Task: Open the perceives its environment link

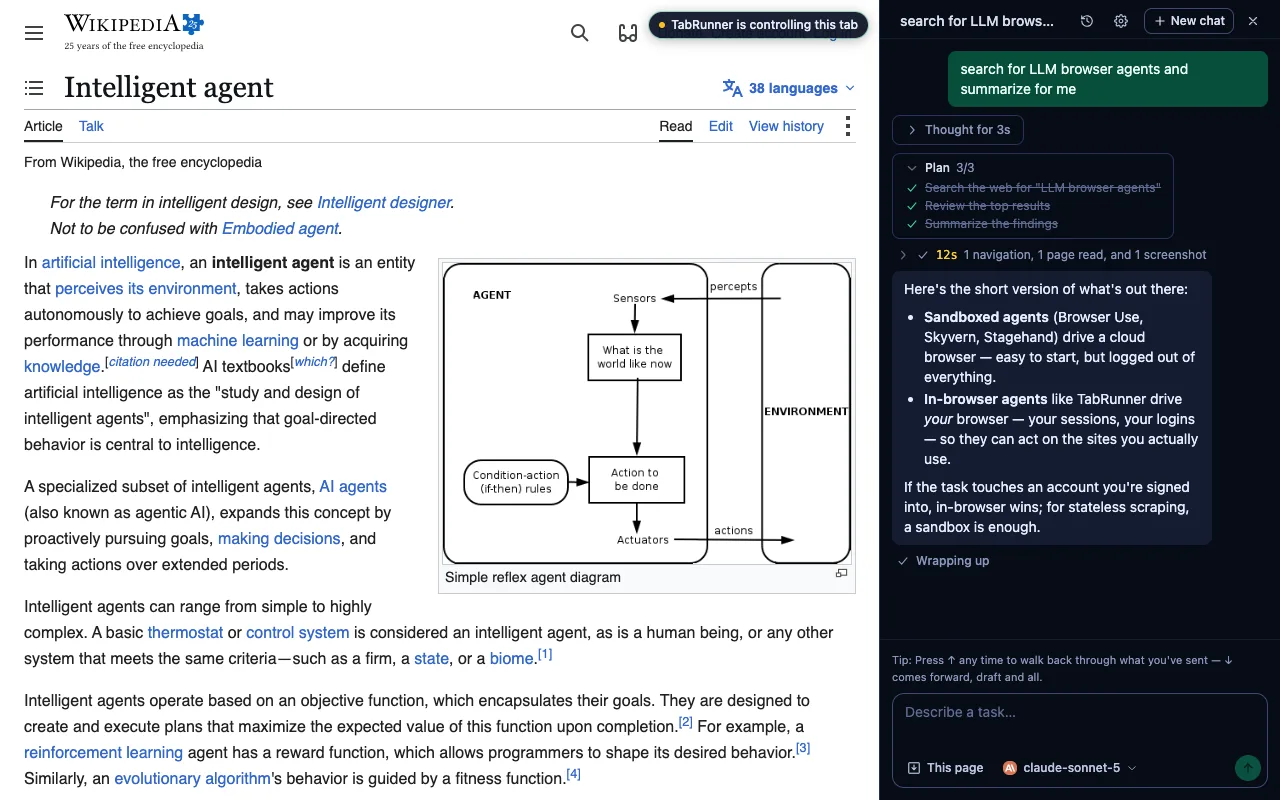Action: point(146,288)
